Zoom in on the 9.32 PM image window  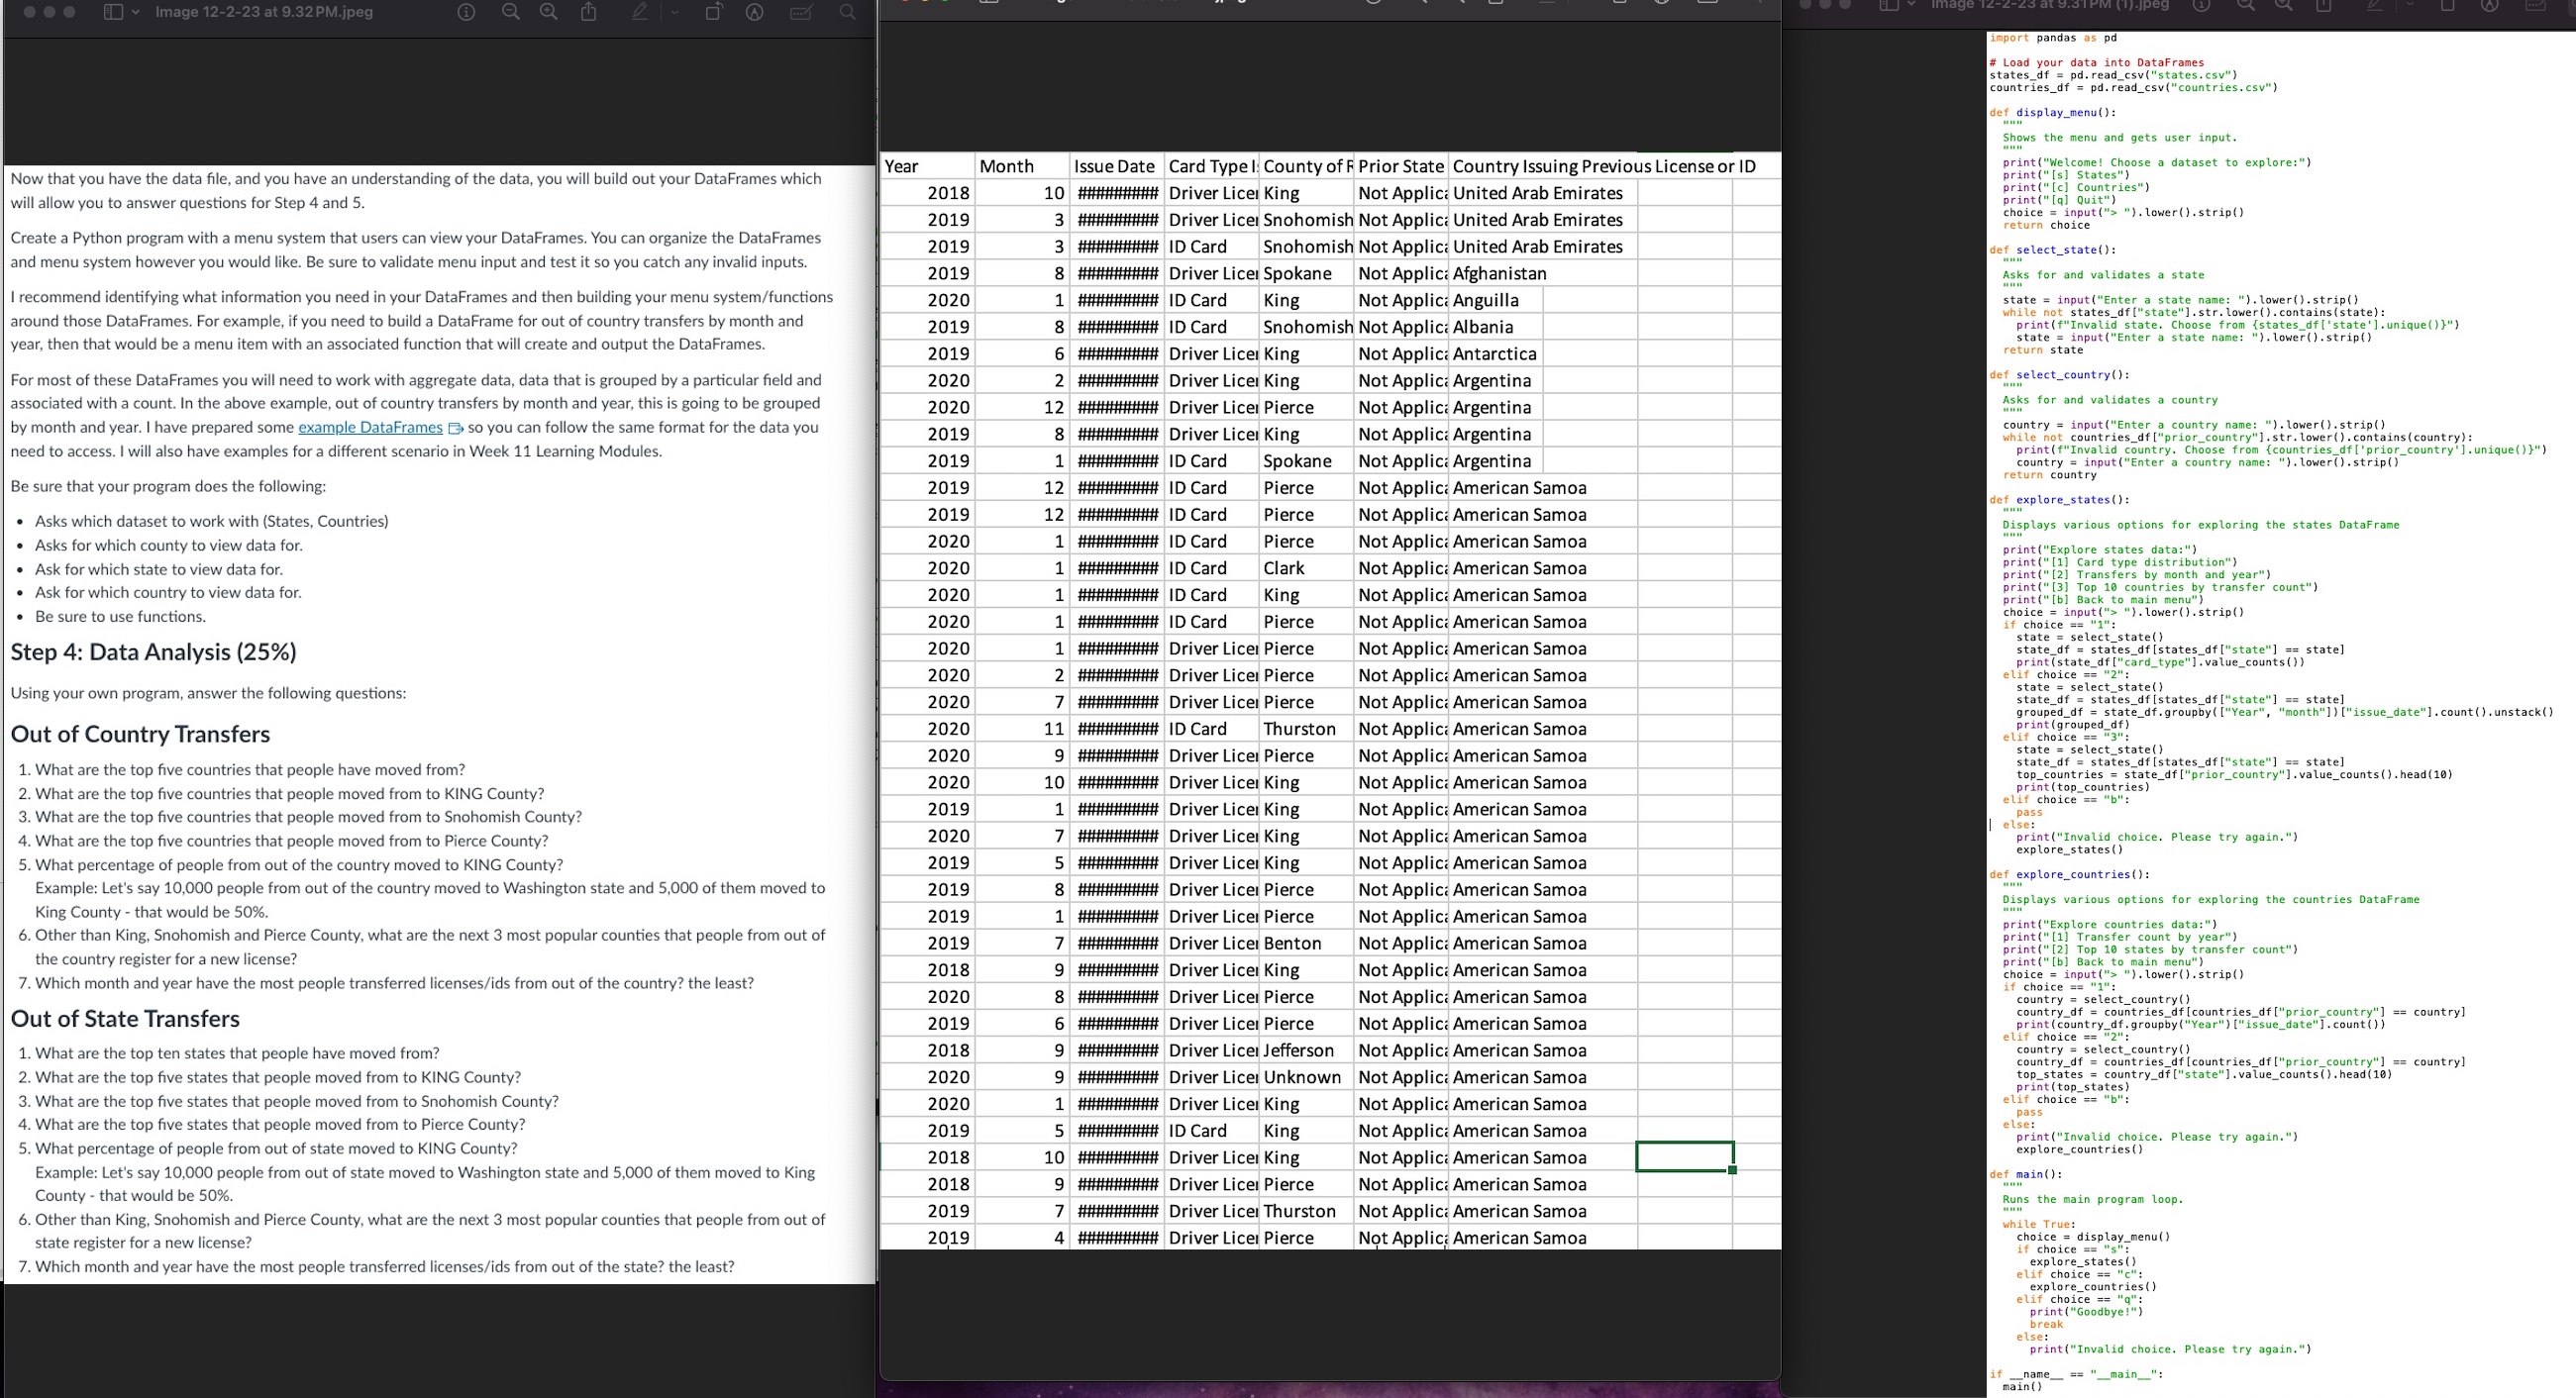point(549,12)
